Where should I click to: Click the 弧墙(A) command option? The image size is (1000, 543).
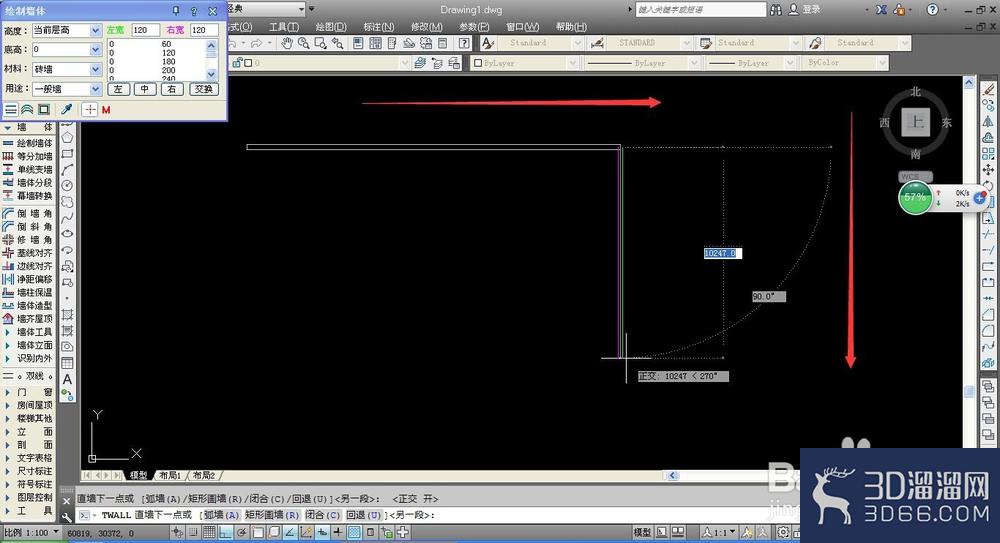point(221,515)
